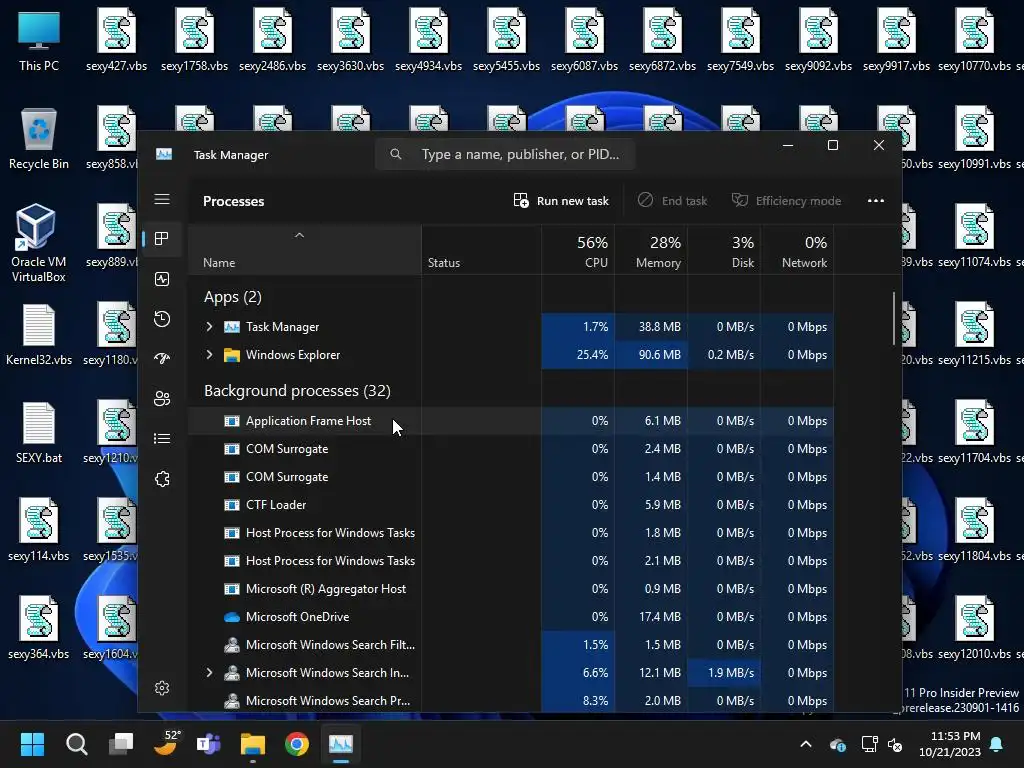Focus the Task Manager search field
Image resolution: width=1024 pixels, height=768 pixels.
[x=505, y=154]
